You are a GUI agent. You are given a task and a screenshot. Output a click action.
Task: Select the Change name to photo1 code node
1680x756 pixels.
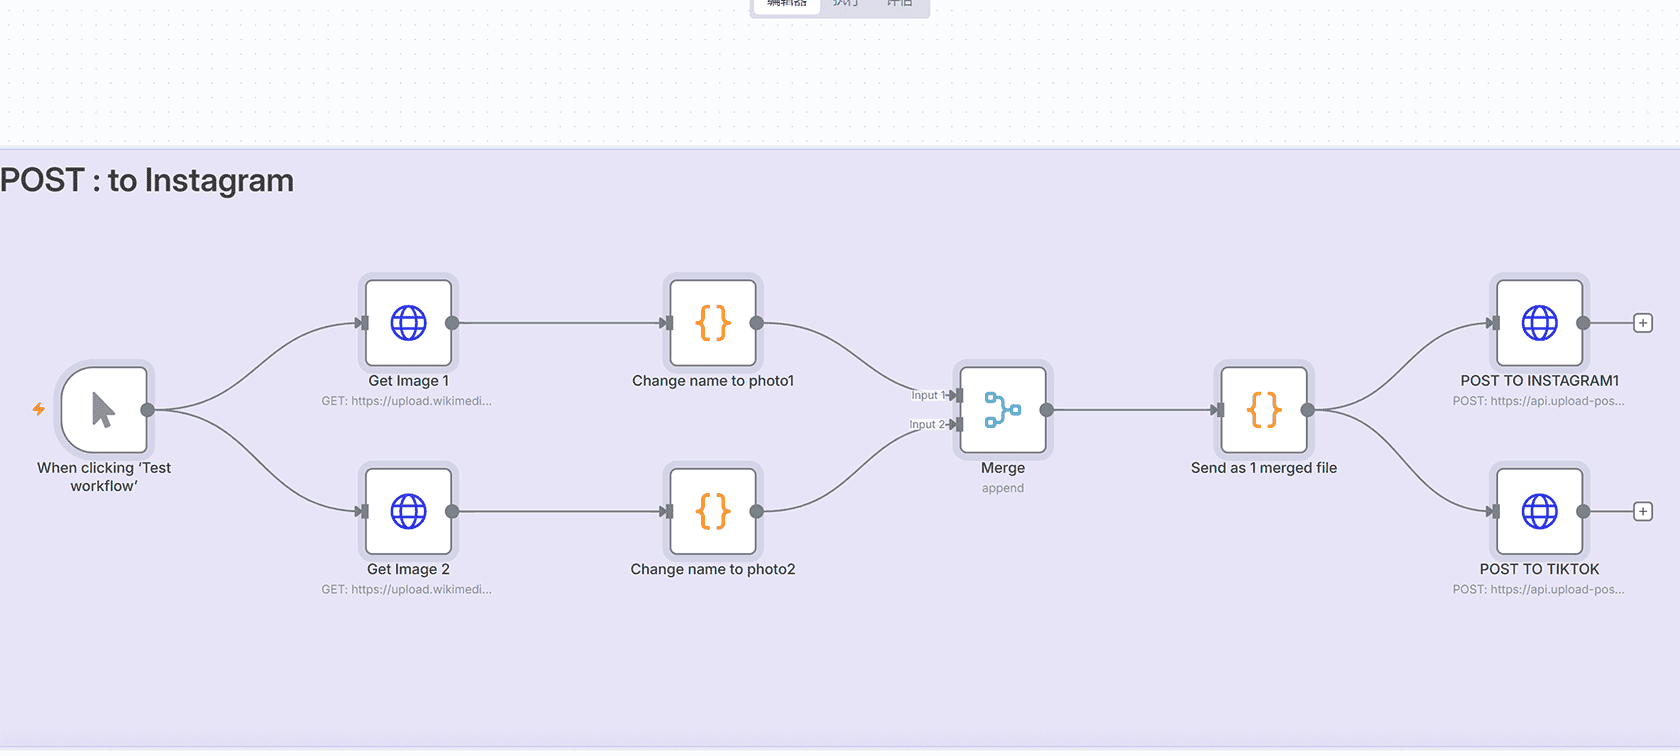713,323
